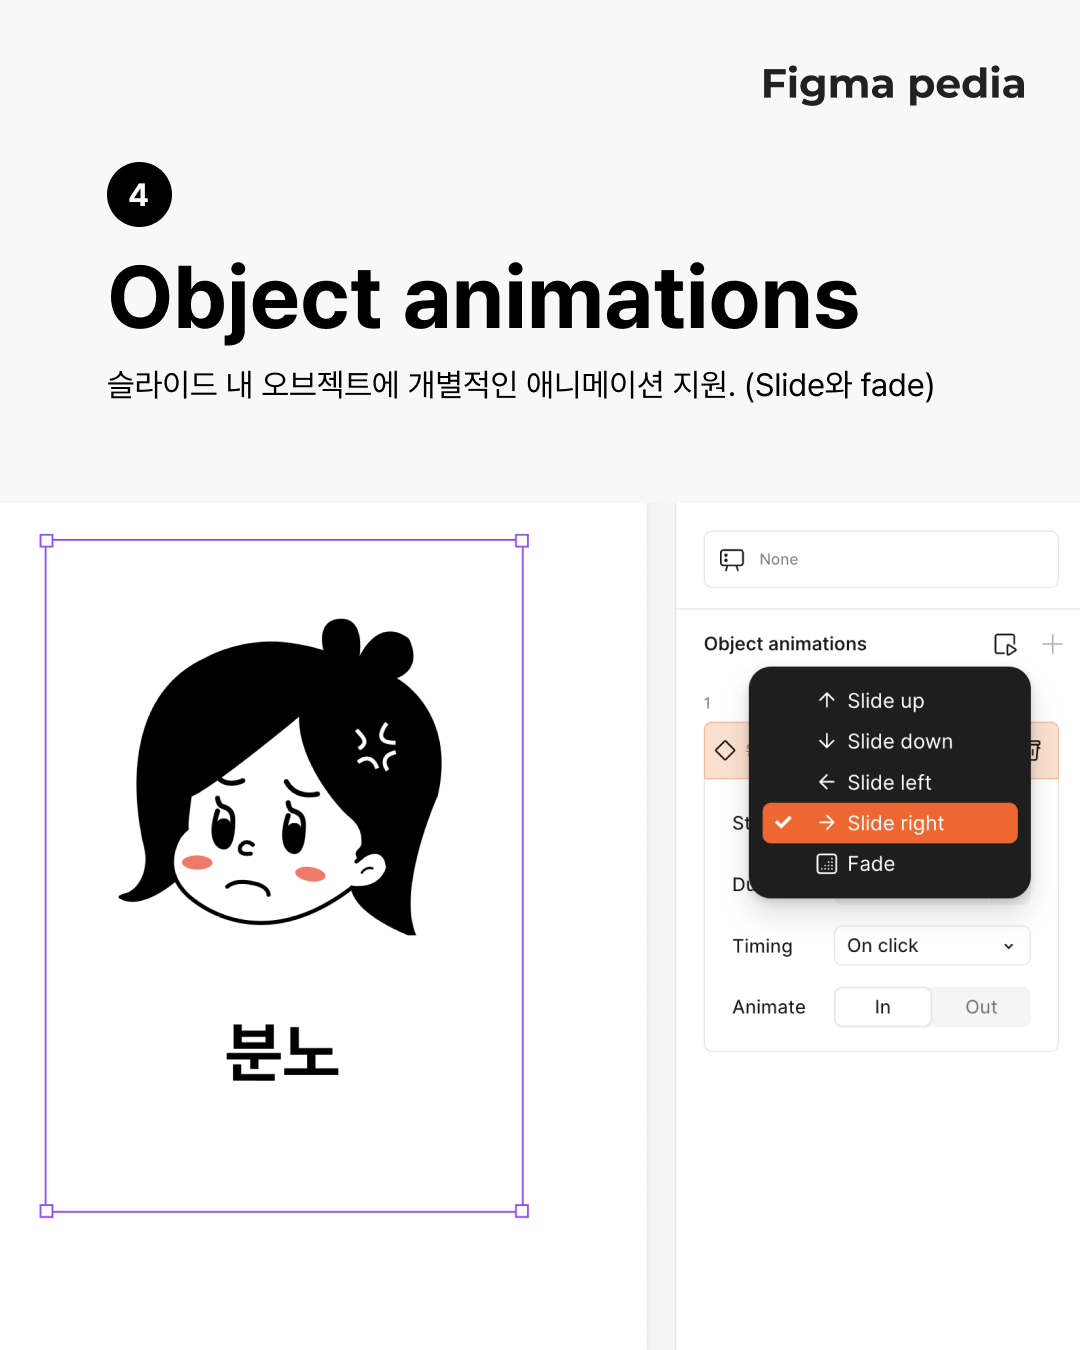Viewport: 1080px width, 1350px height.
Task: Click the None notes field
Action: pos(881,559)
